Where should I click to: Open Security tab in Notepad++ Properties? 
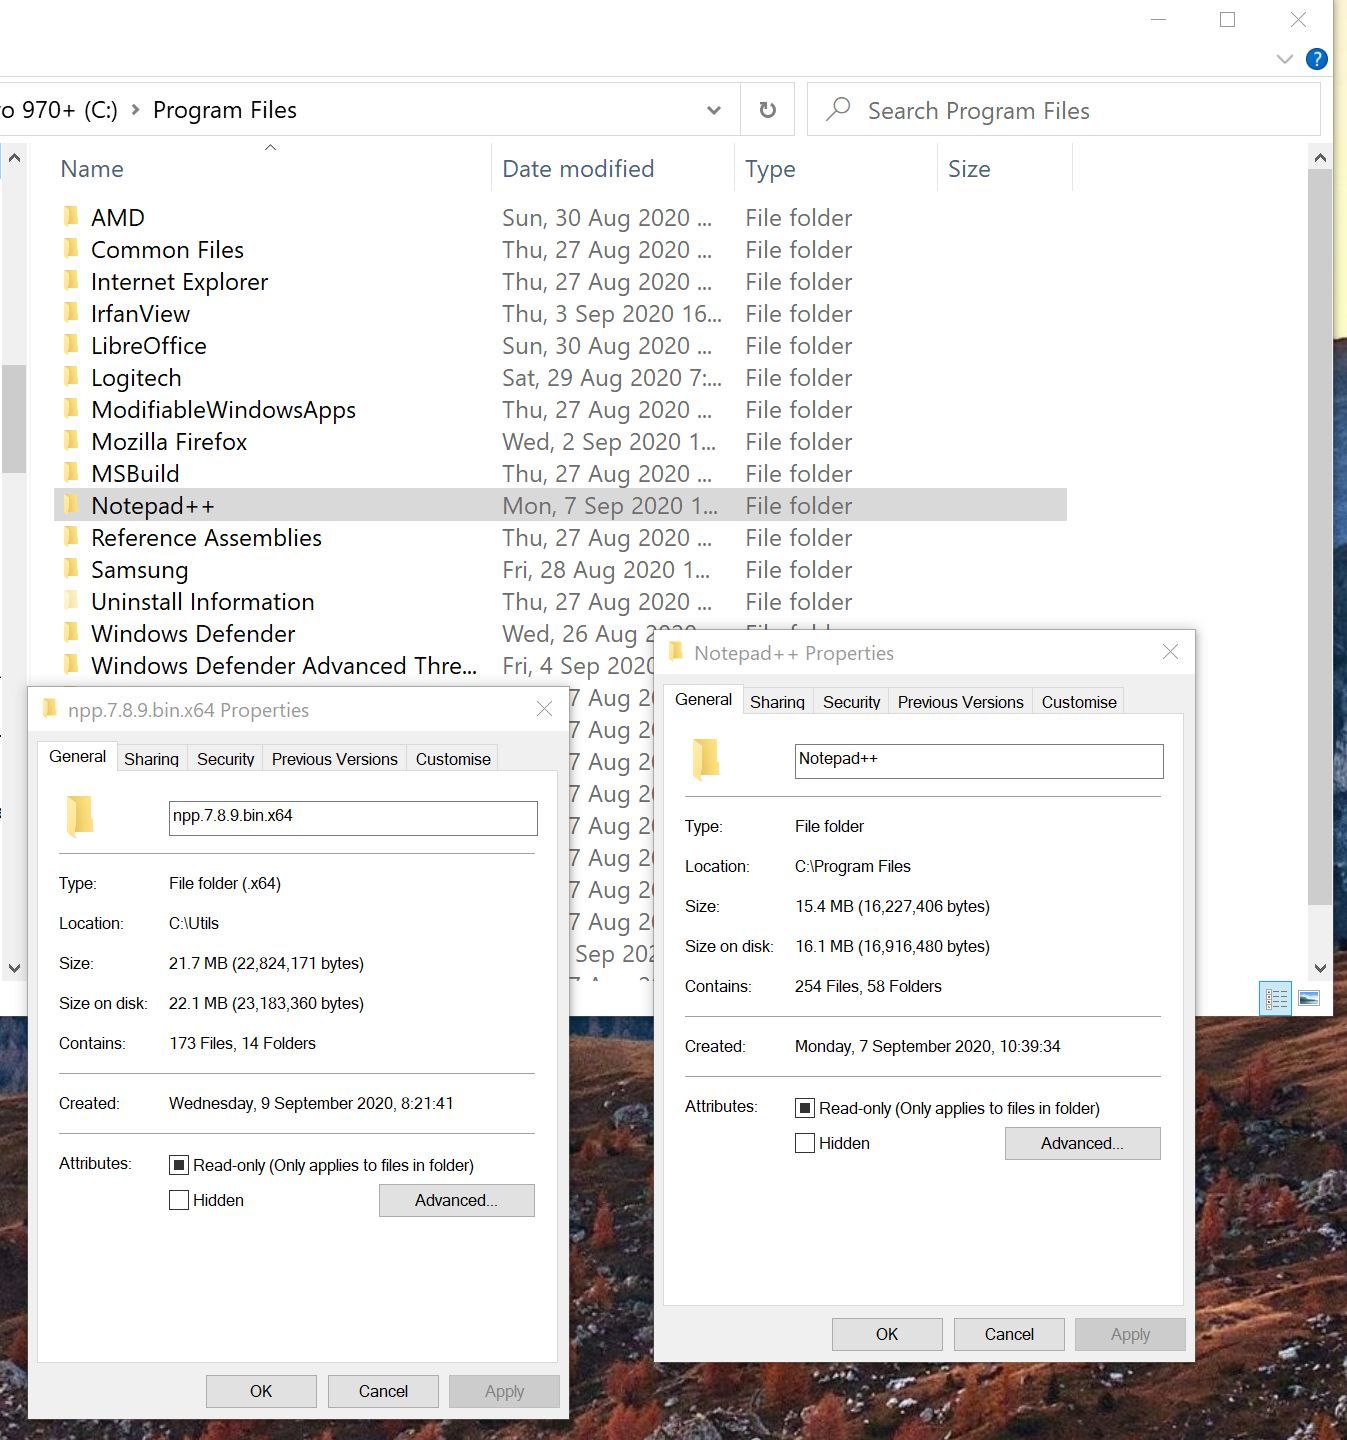click(x=852, y=702)
